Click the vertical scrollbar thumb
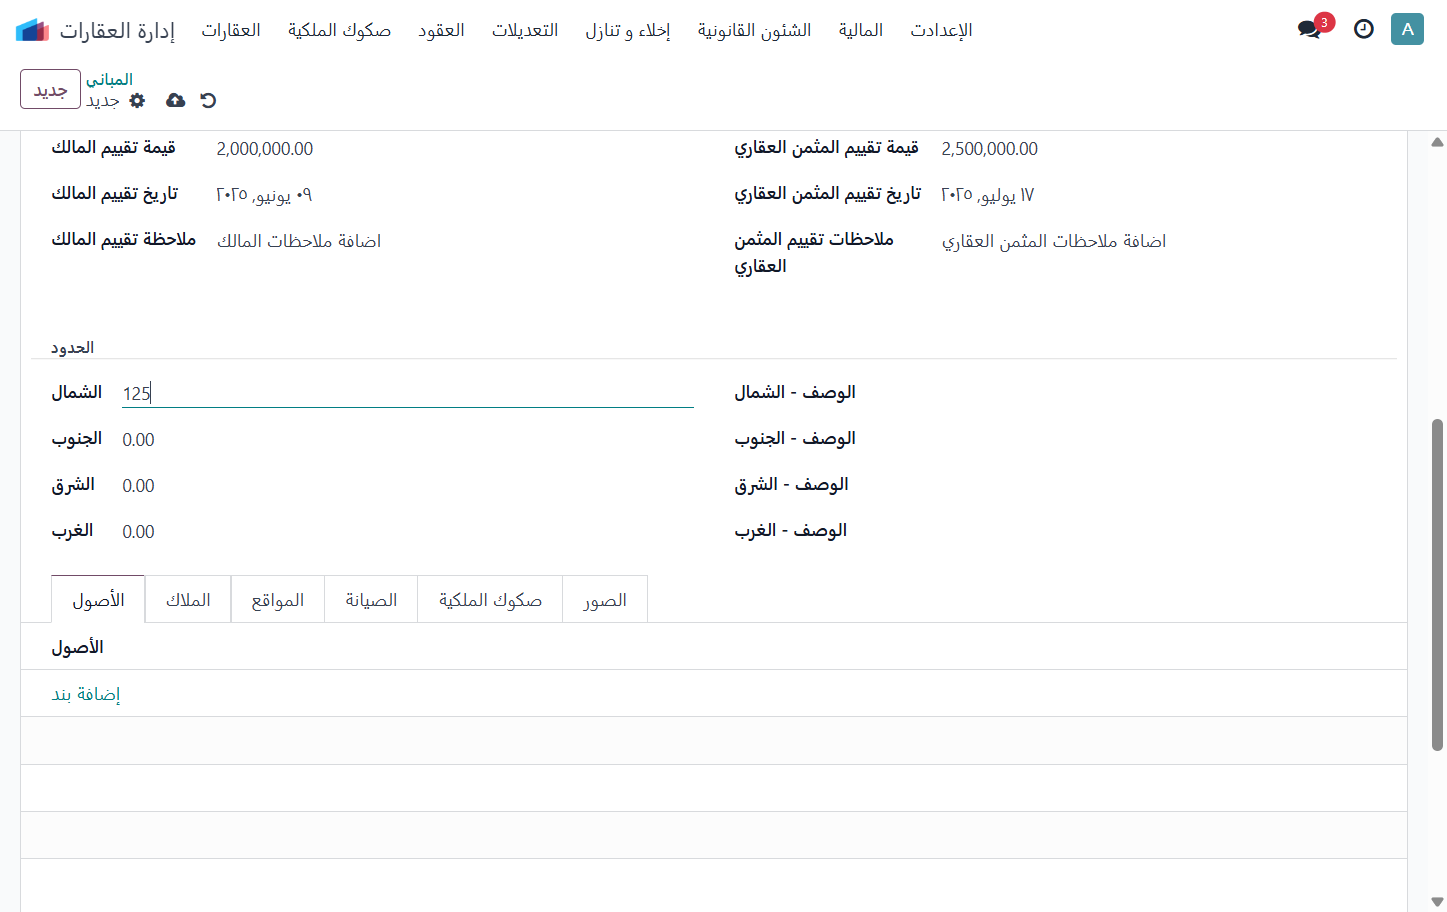This screenshot has height=912, width=1447. click(x=1437, y=584)
